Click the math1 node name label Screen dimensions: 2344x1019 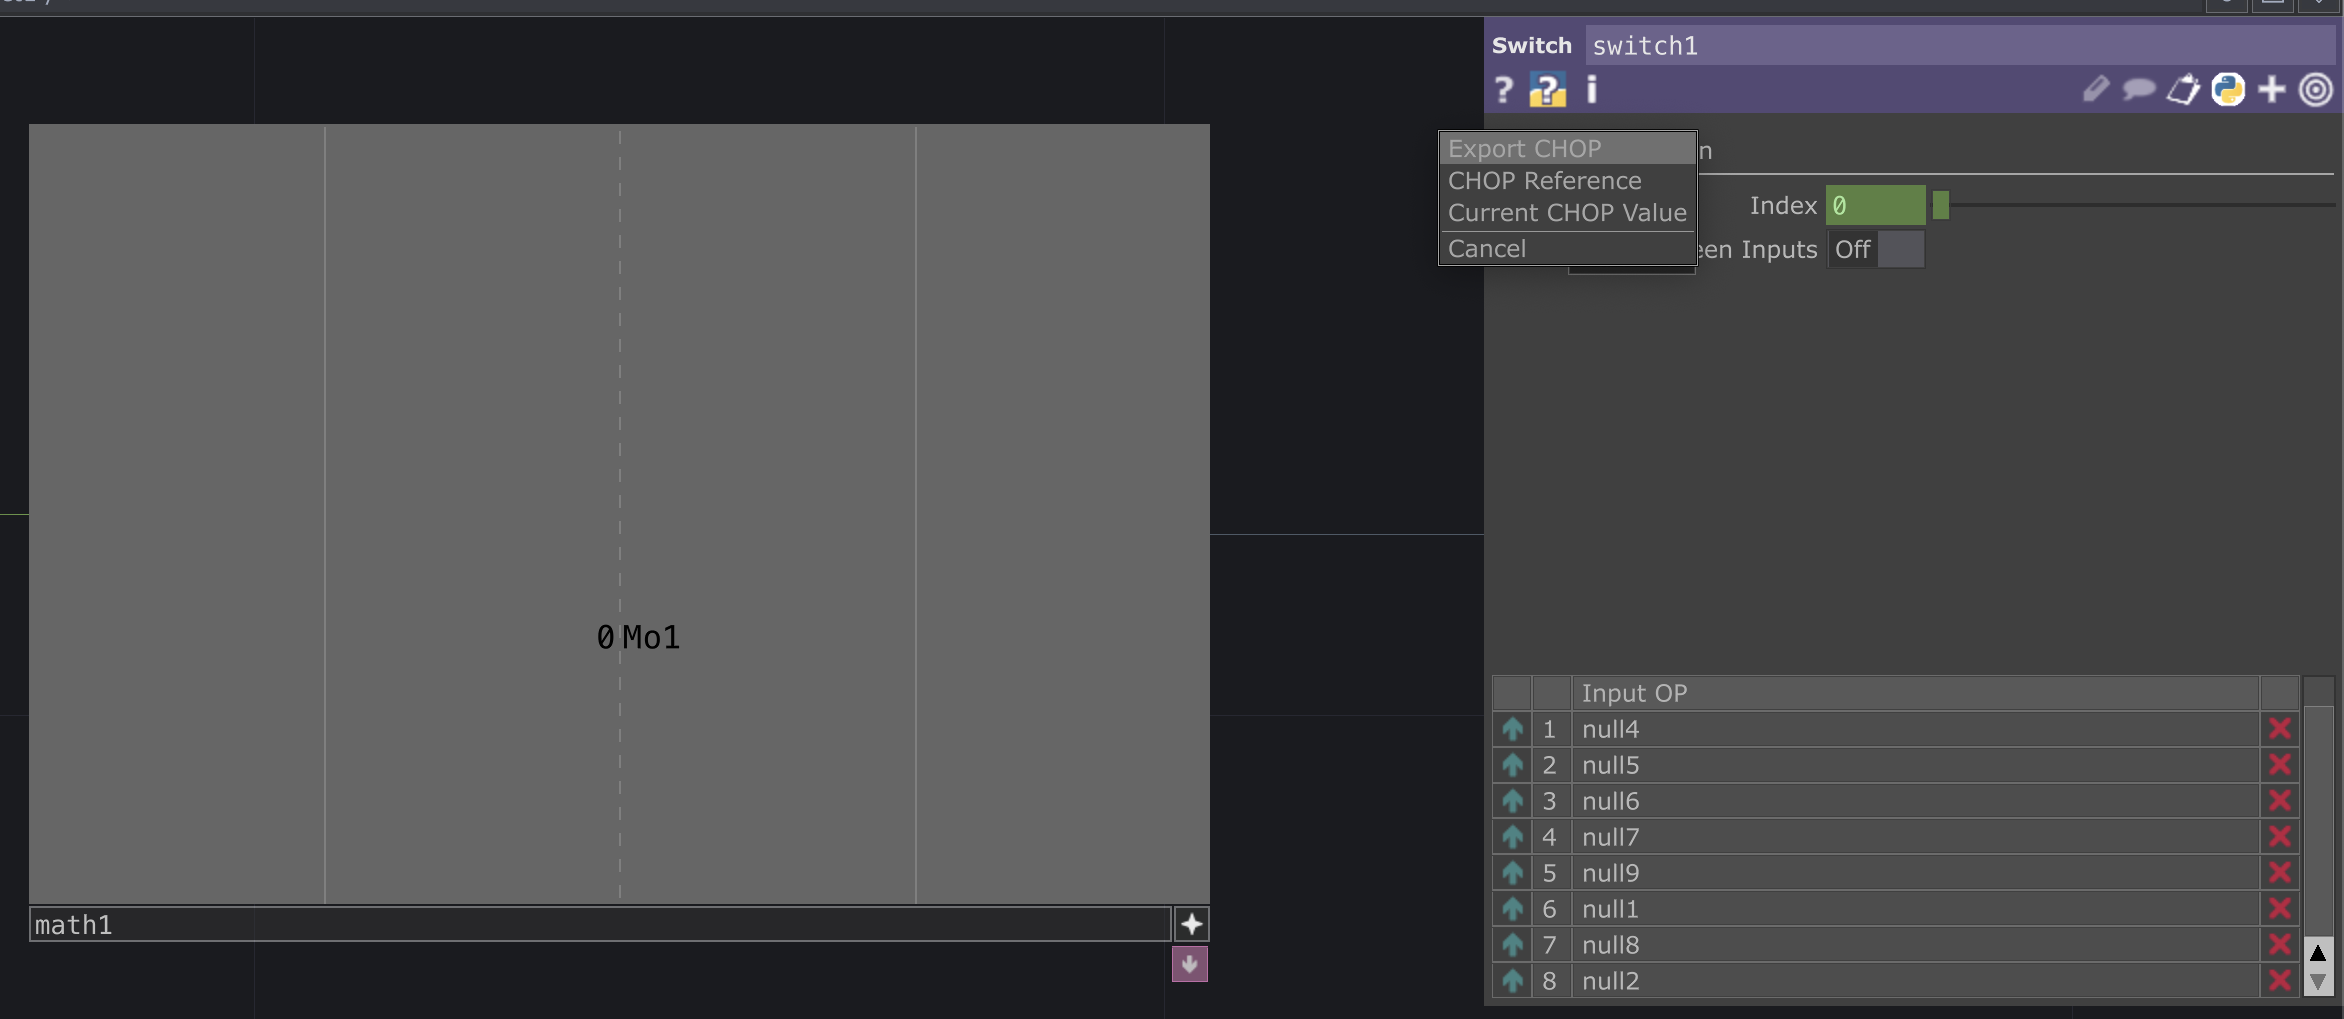600,925
